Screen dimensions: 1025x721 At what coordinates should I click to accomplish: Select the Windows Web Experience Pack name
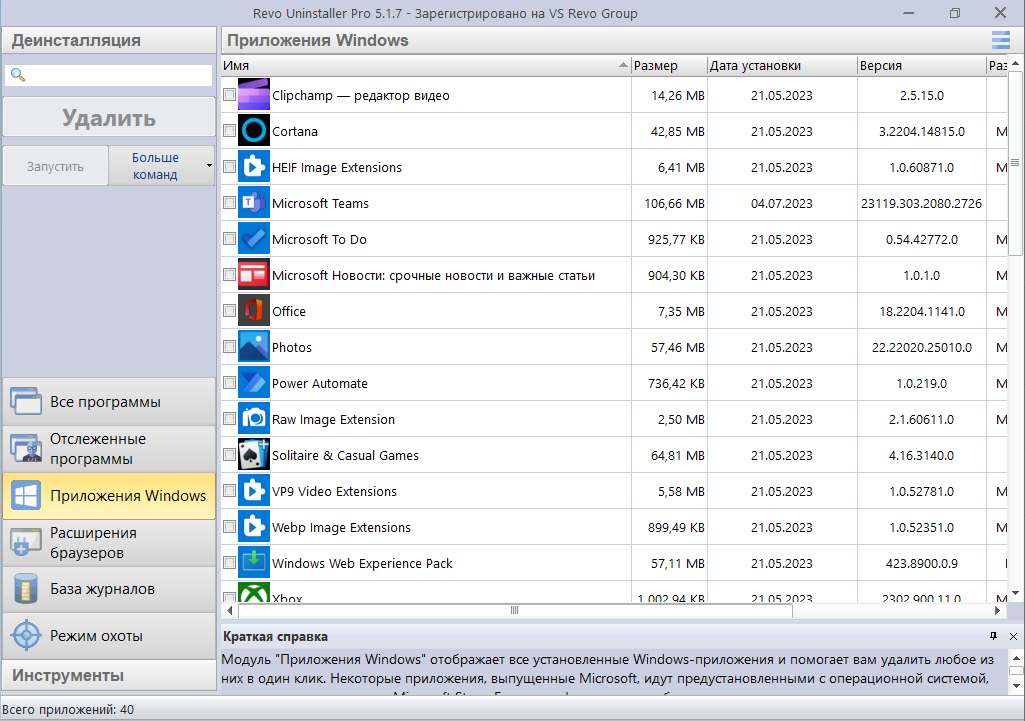click(x=362, y=563)
